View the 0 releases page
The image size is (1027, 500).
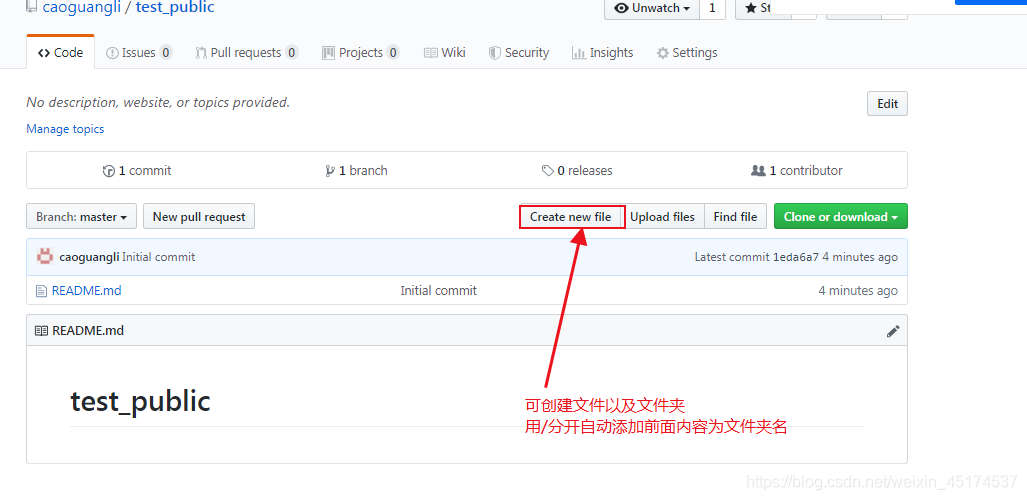tap(577, 170)
